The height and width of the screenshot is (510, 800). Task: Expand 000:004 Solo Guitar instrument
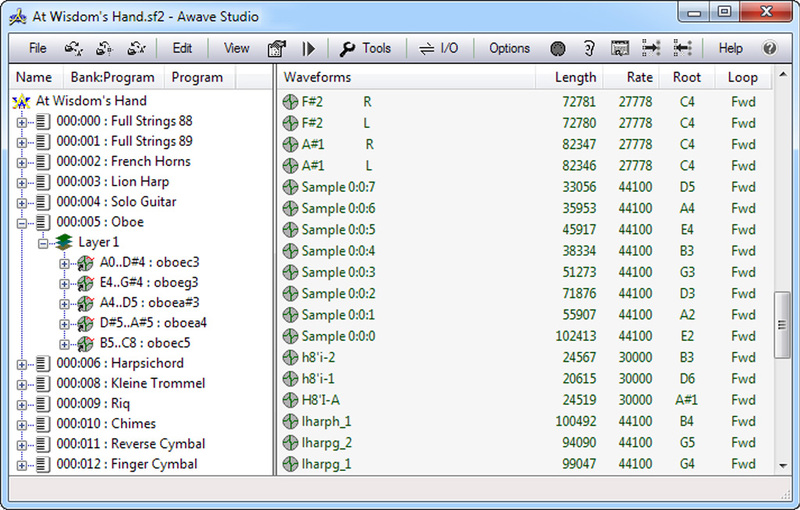coord(21,203)
